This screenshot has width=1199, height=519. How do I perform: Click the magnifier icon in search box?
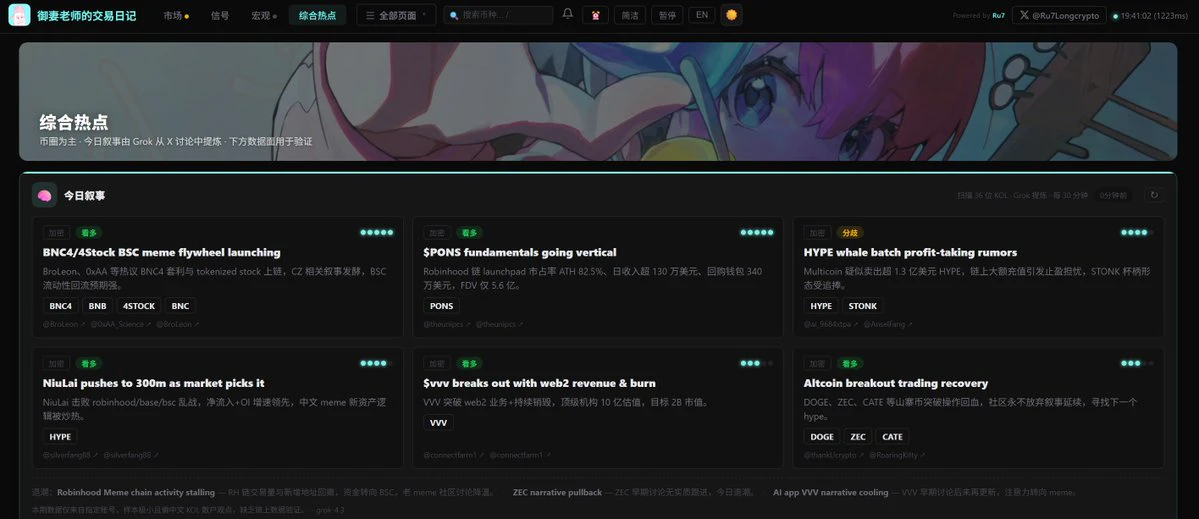tap(454, 15)
